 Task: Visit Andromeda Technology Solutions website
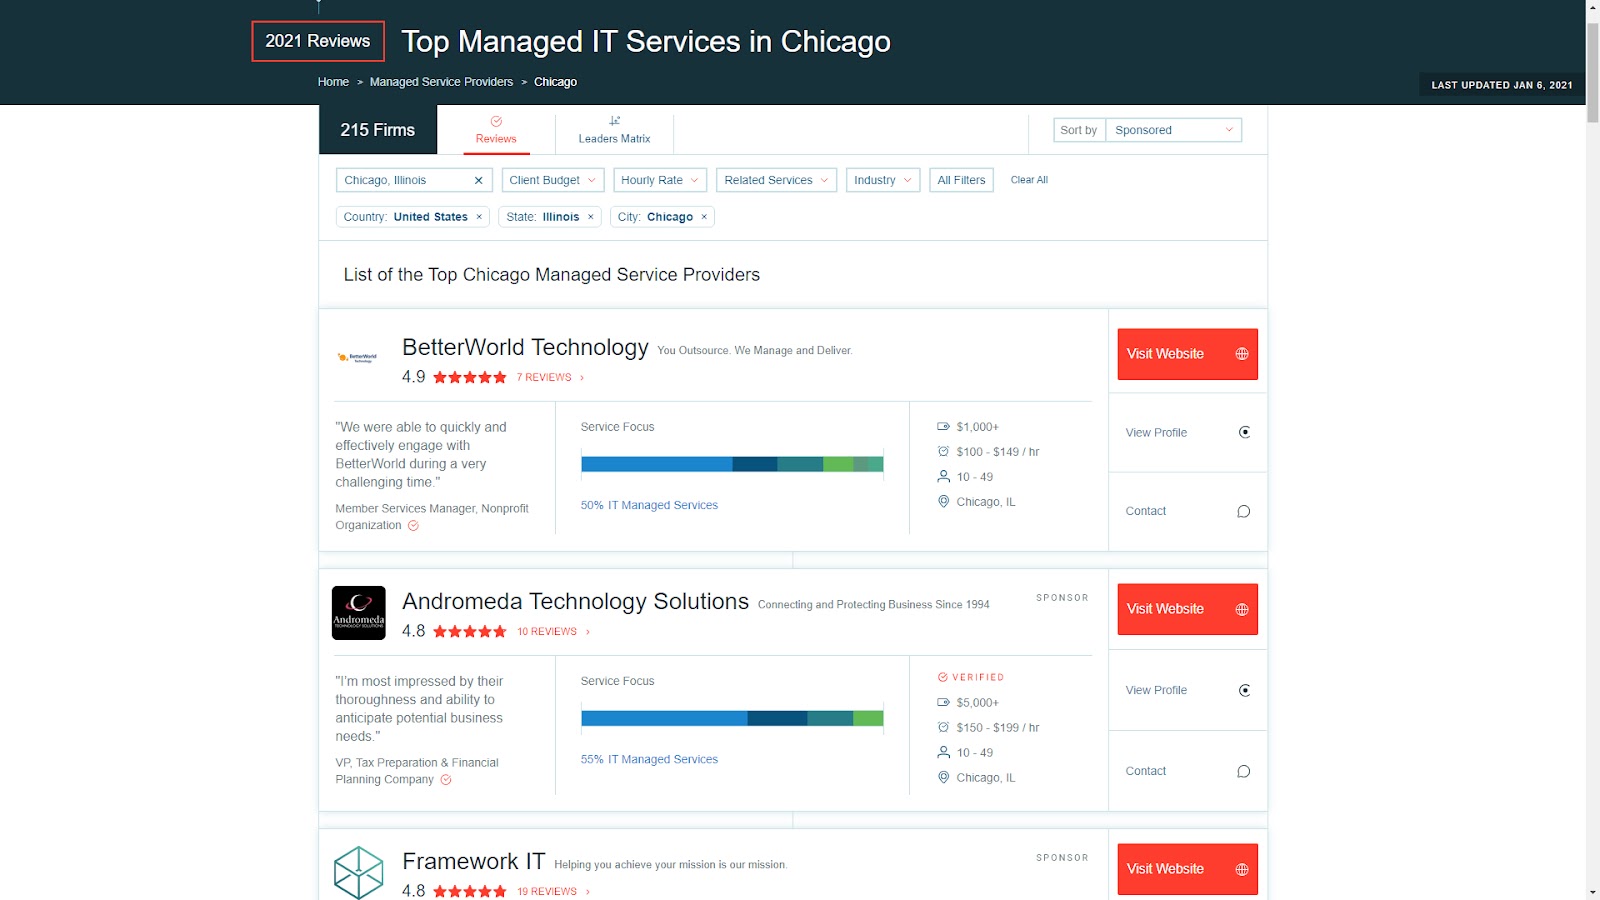1187,609
